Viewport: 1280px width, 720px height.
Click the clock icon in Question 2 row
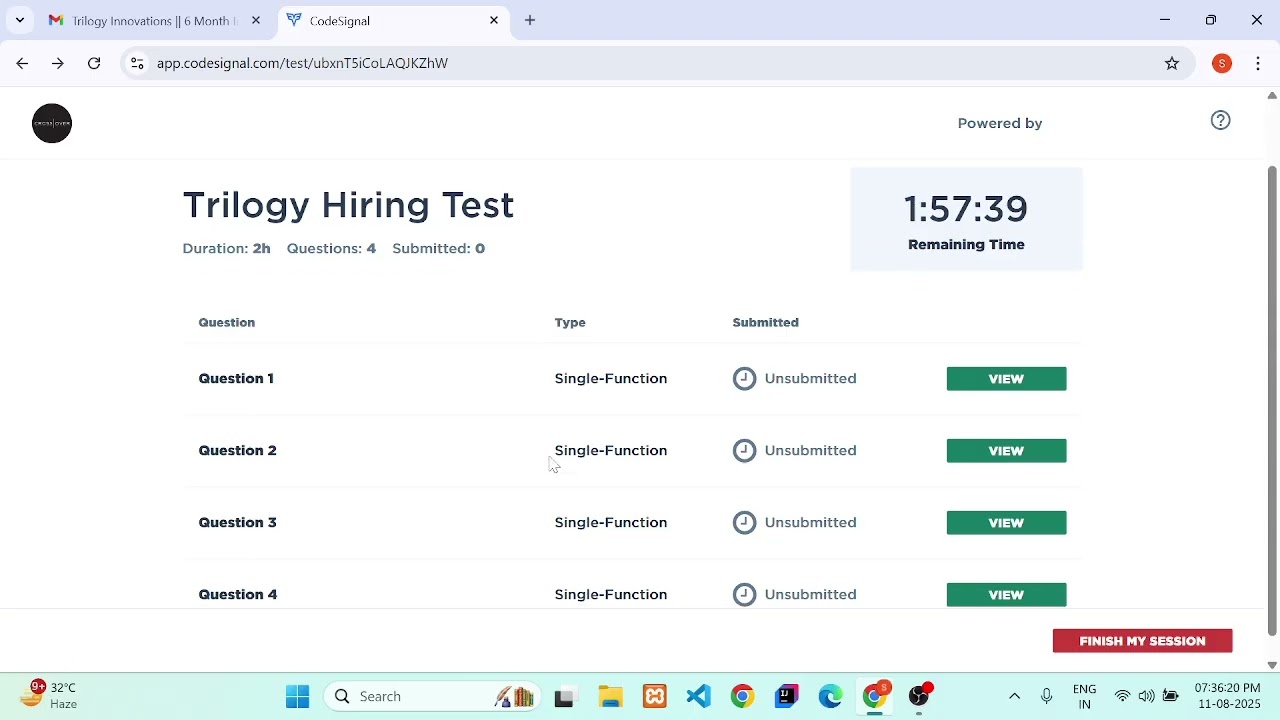click(744, 450)
